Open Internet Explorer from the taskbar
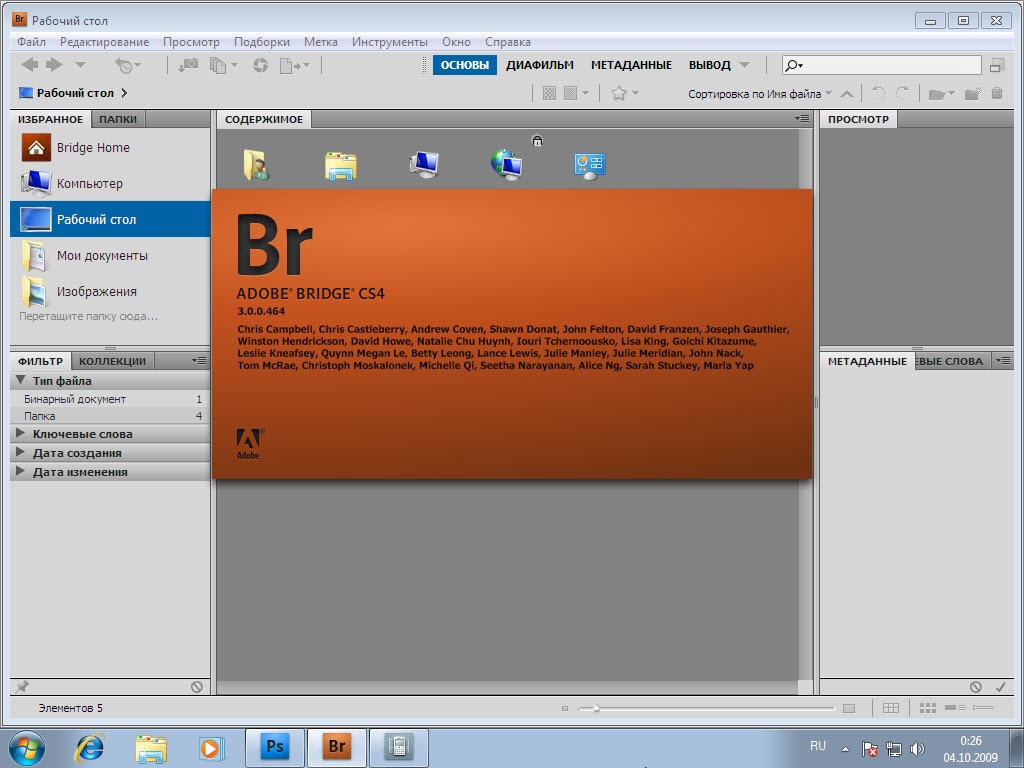Screen dimensions: 1024x768 click(x=89, y=748)
